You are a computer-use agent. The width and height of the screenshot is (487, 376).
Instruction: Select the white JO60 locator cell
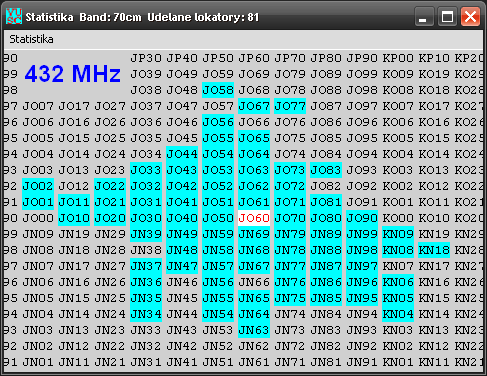coord(254,218)
